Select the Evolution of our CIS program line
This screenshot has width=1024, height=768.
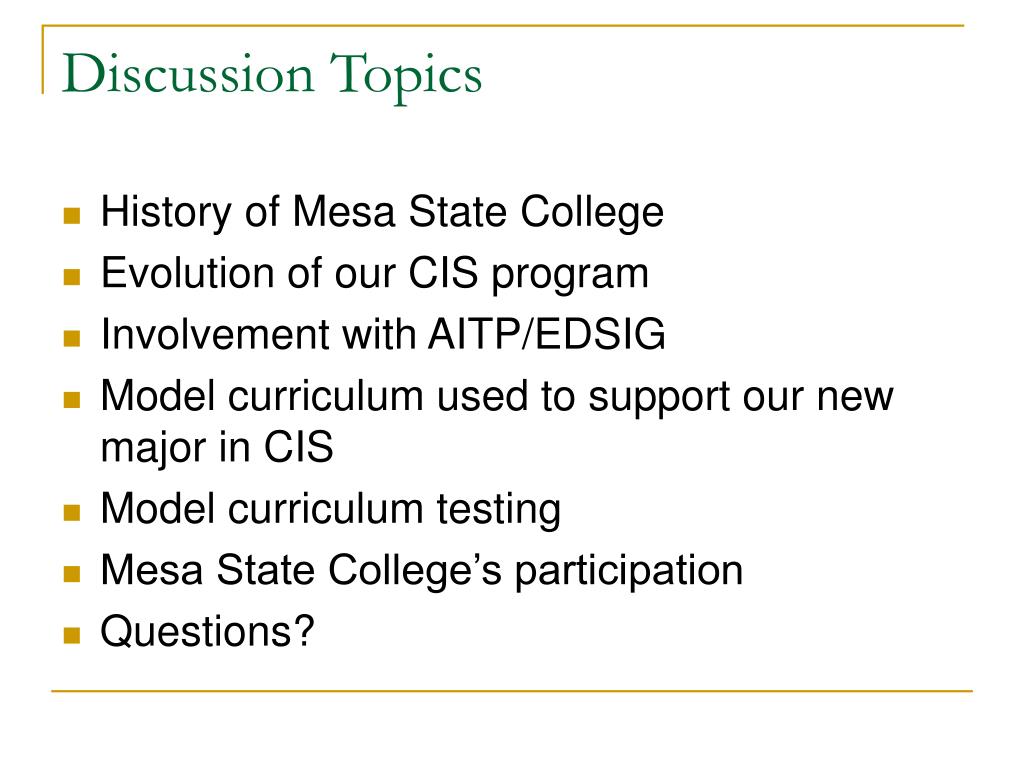[375, 274]
